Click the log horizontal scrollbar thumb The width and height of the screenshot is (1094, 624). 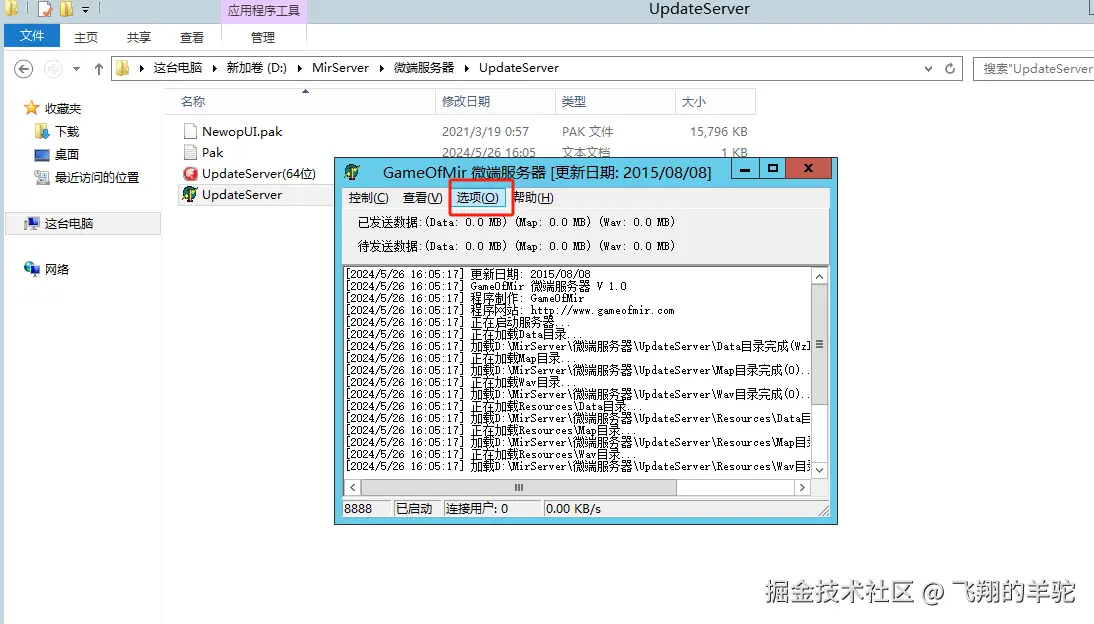[518, 487]
